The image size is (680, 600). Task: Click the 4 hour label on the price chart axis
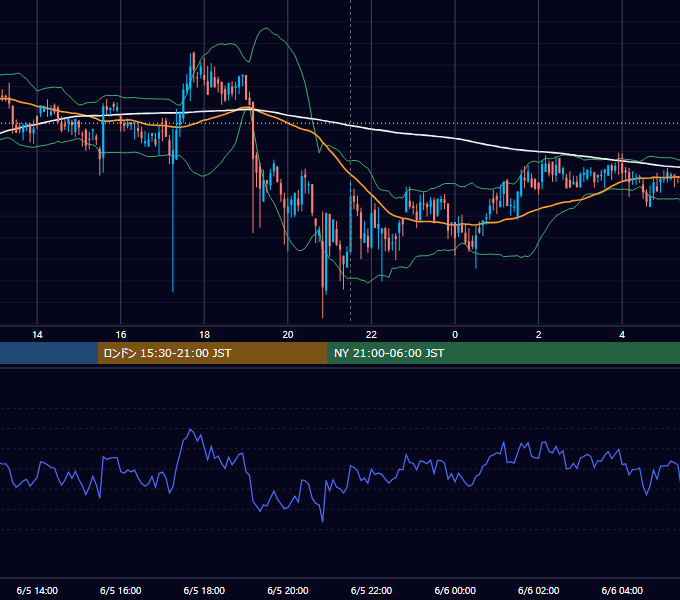[622, 335]
